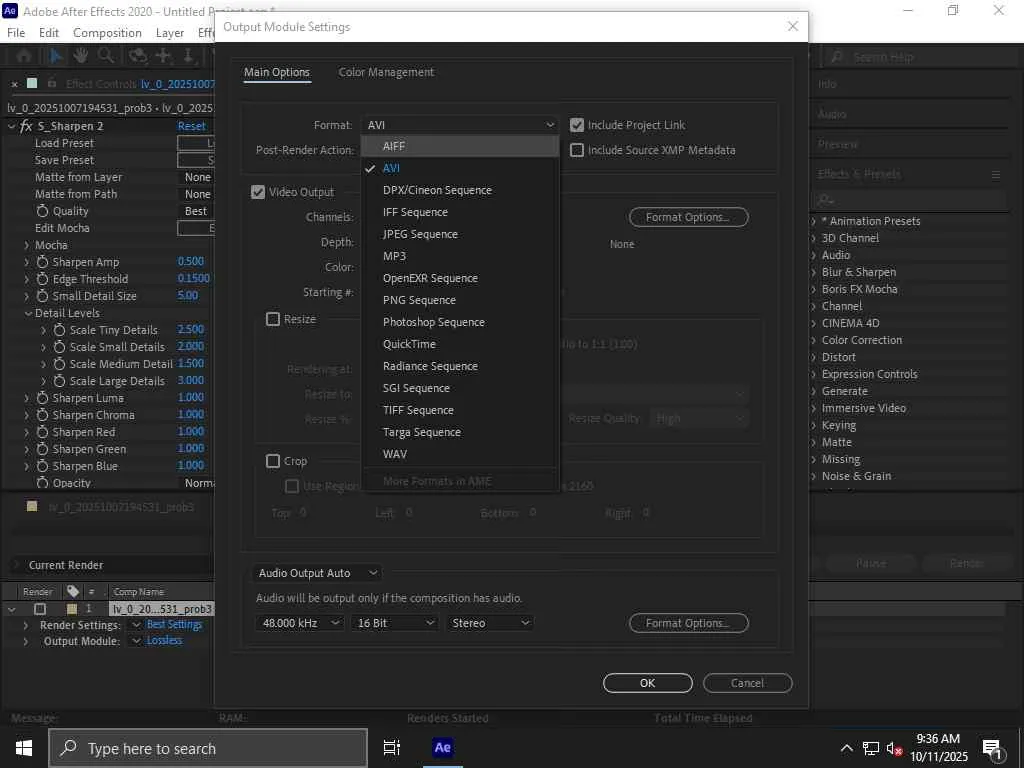Screen dimensions: 1024x768
Task: Choose DPX/Cineon Sequence format
Action: (x=460, y=190)
